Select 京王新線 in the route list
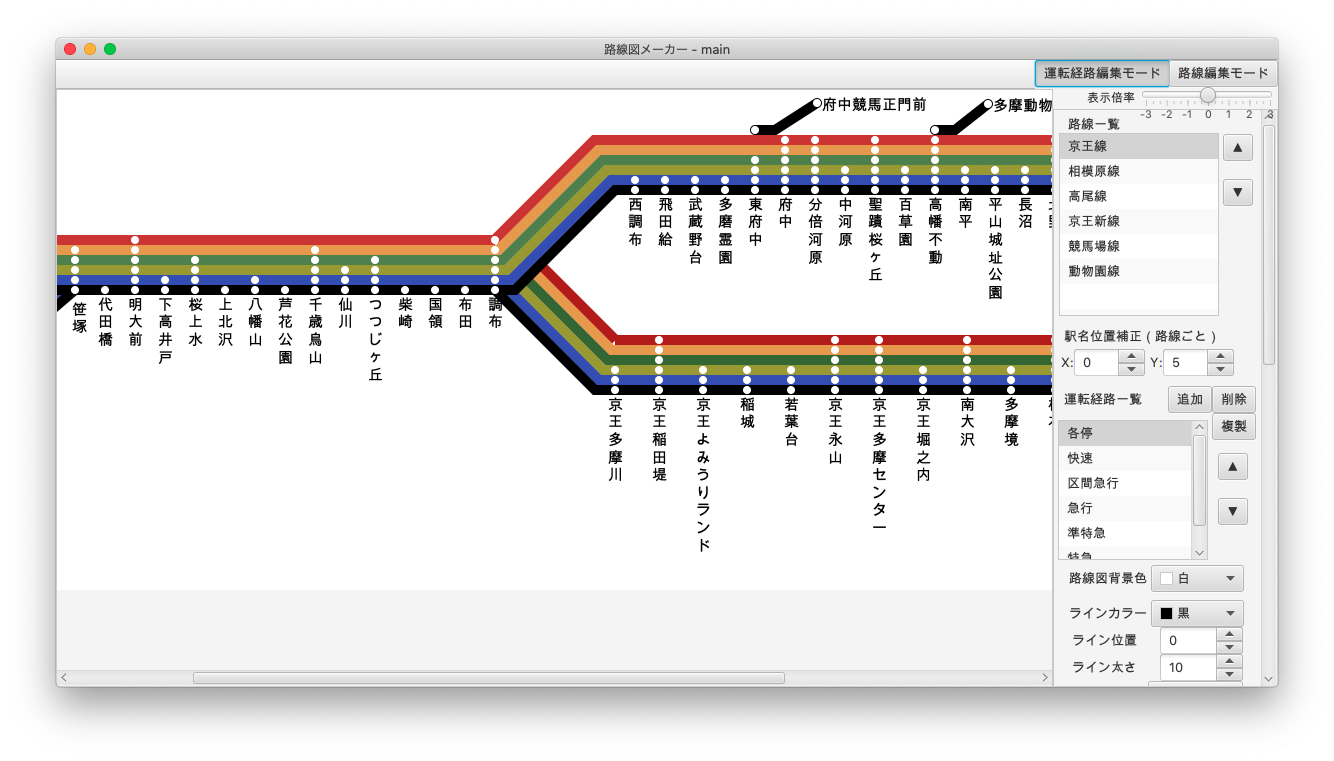Image resolution: width=1334 pixels, height=761 pixels. pos(1138,221)
